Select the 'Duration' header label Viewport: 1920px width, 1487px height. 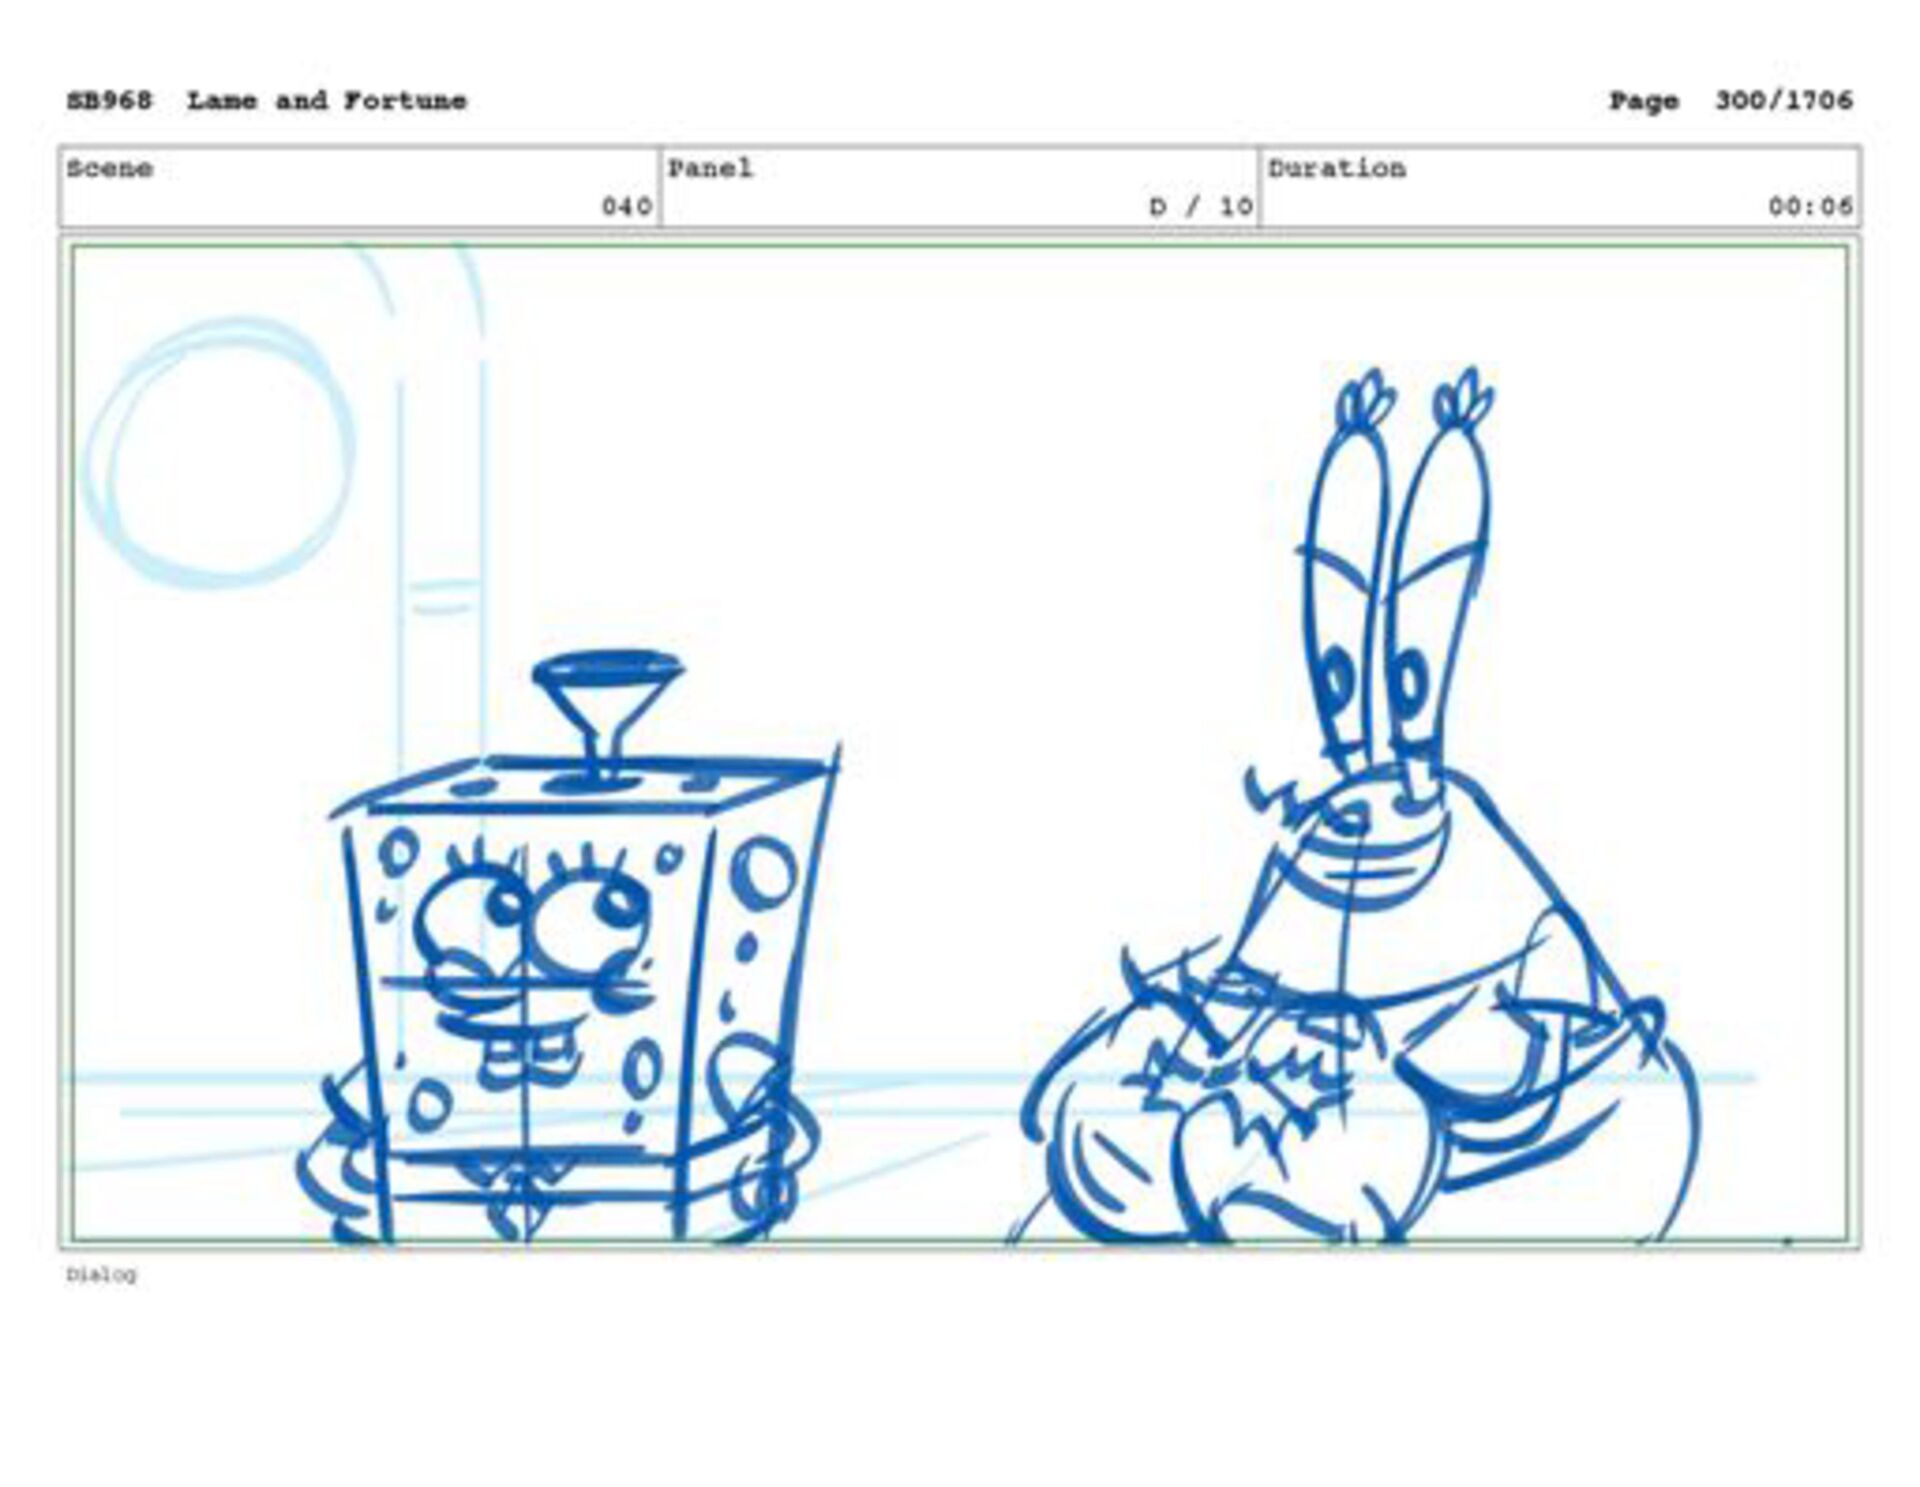point(1337,168)
